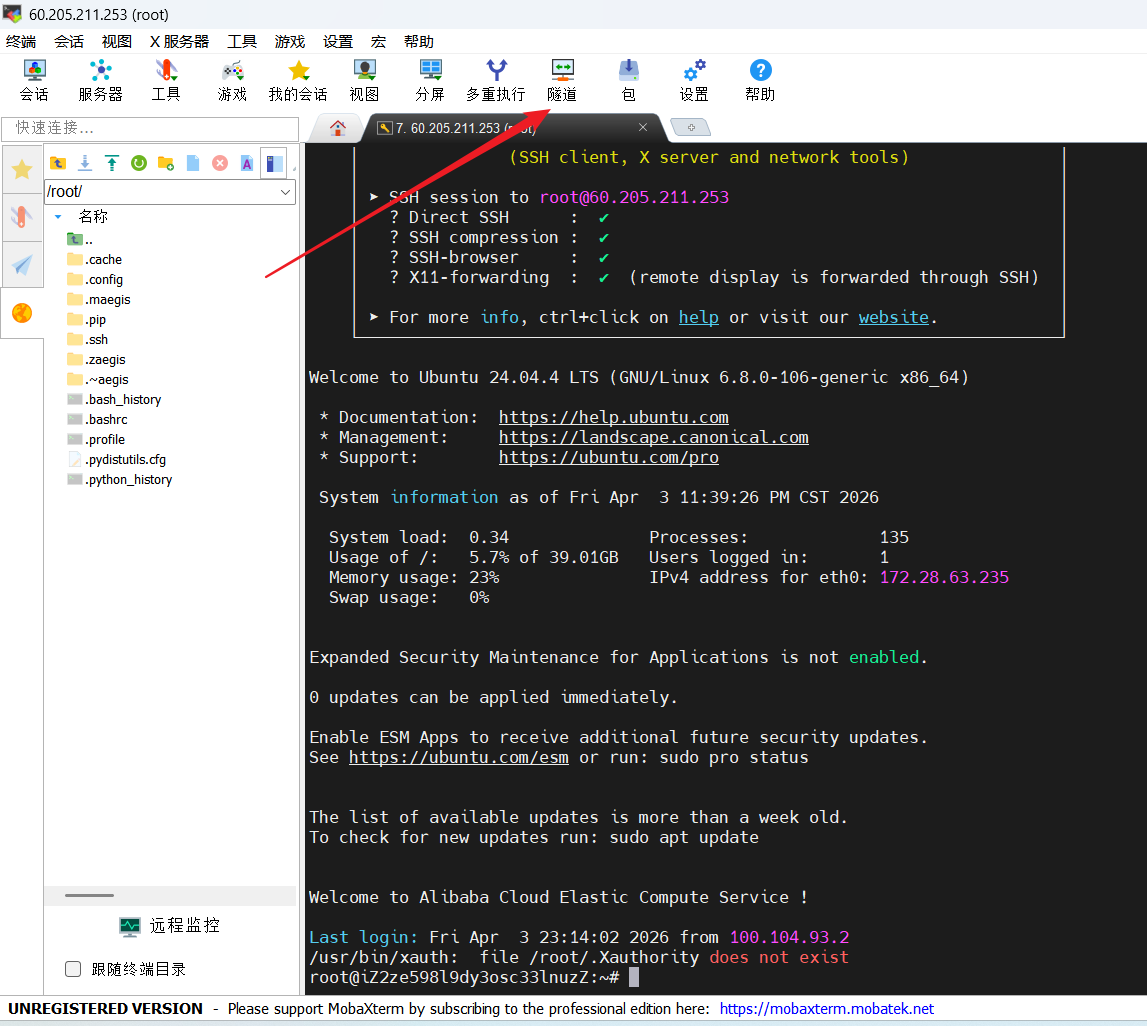
Task: Click the 帮助 question-mark toolbar icon
Action: point(760,80)
